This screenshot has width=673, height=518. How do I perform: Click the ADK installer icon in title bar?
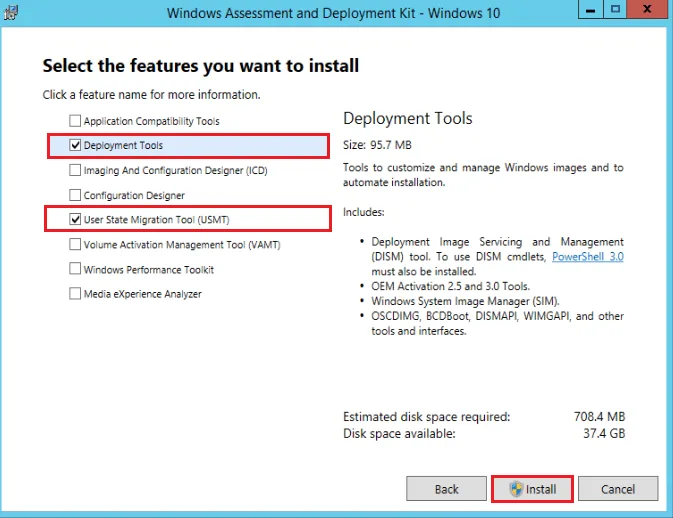click(11, 12)
